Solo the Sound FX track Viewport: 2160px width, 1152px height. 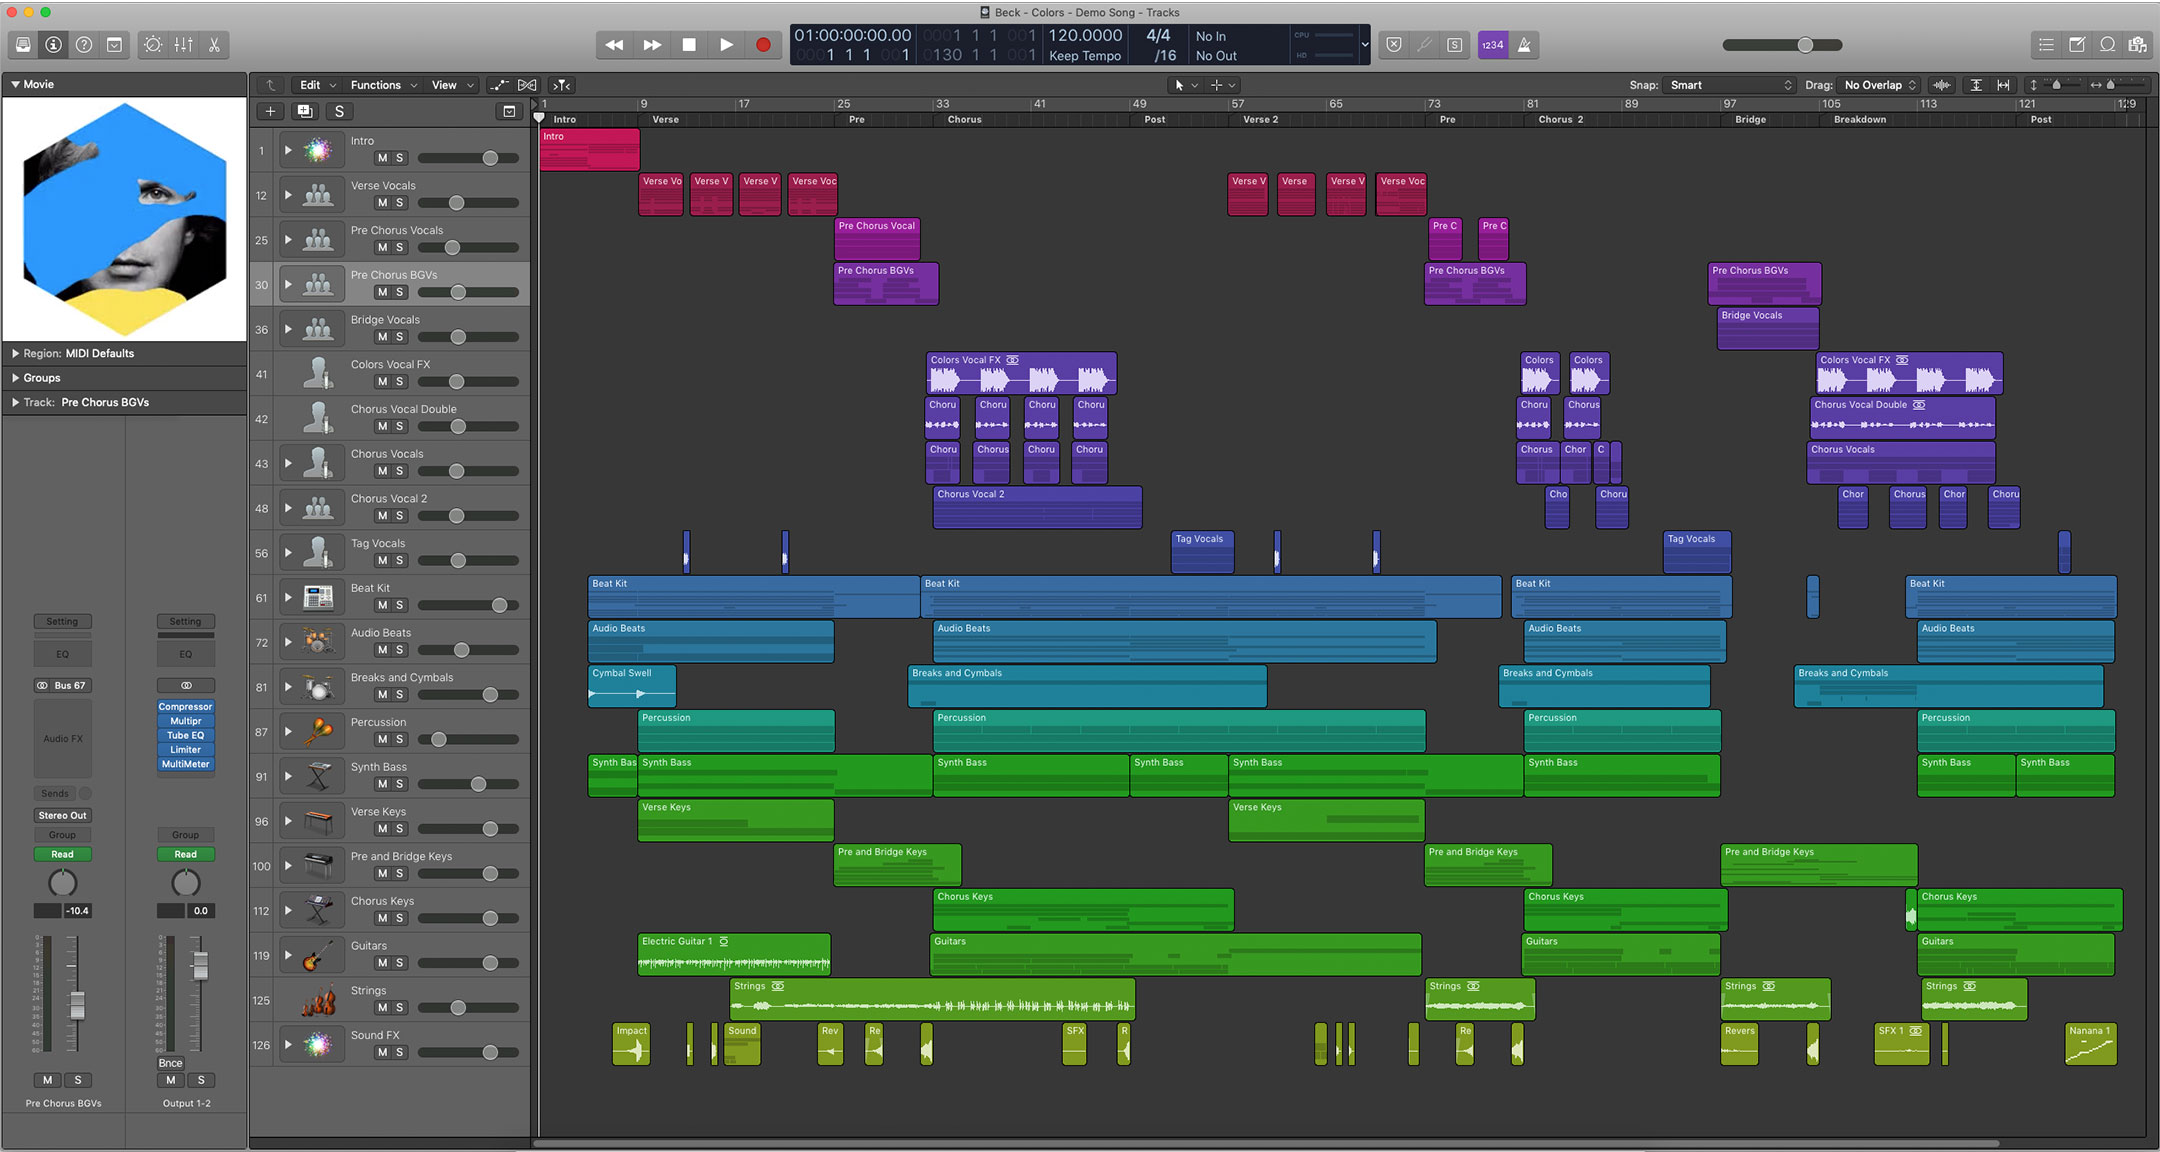tap(400, 1052)
